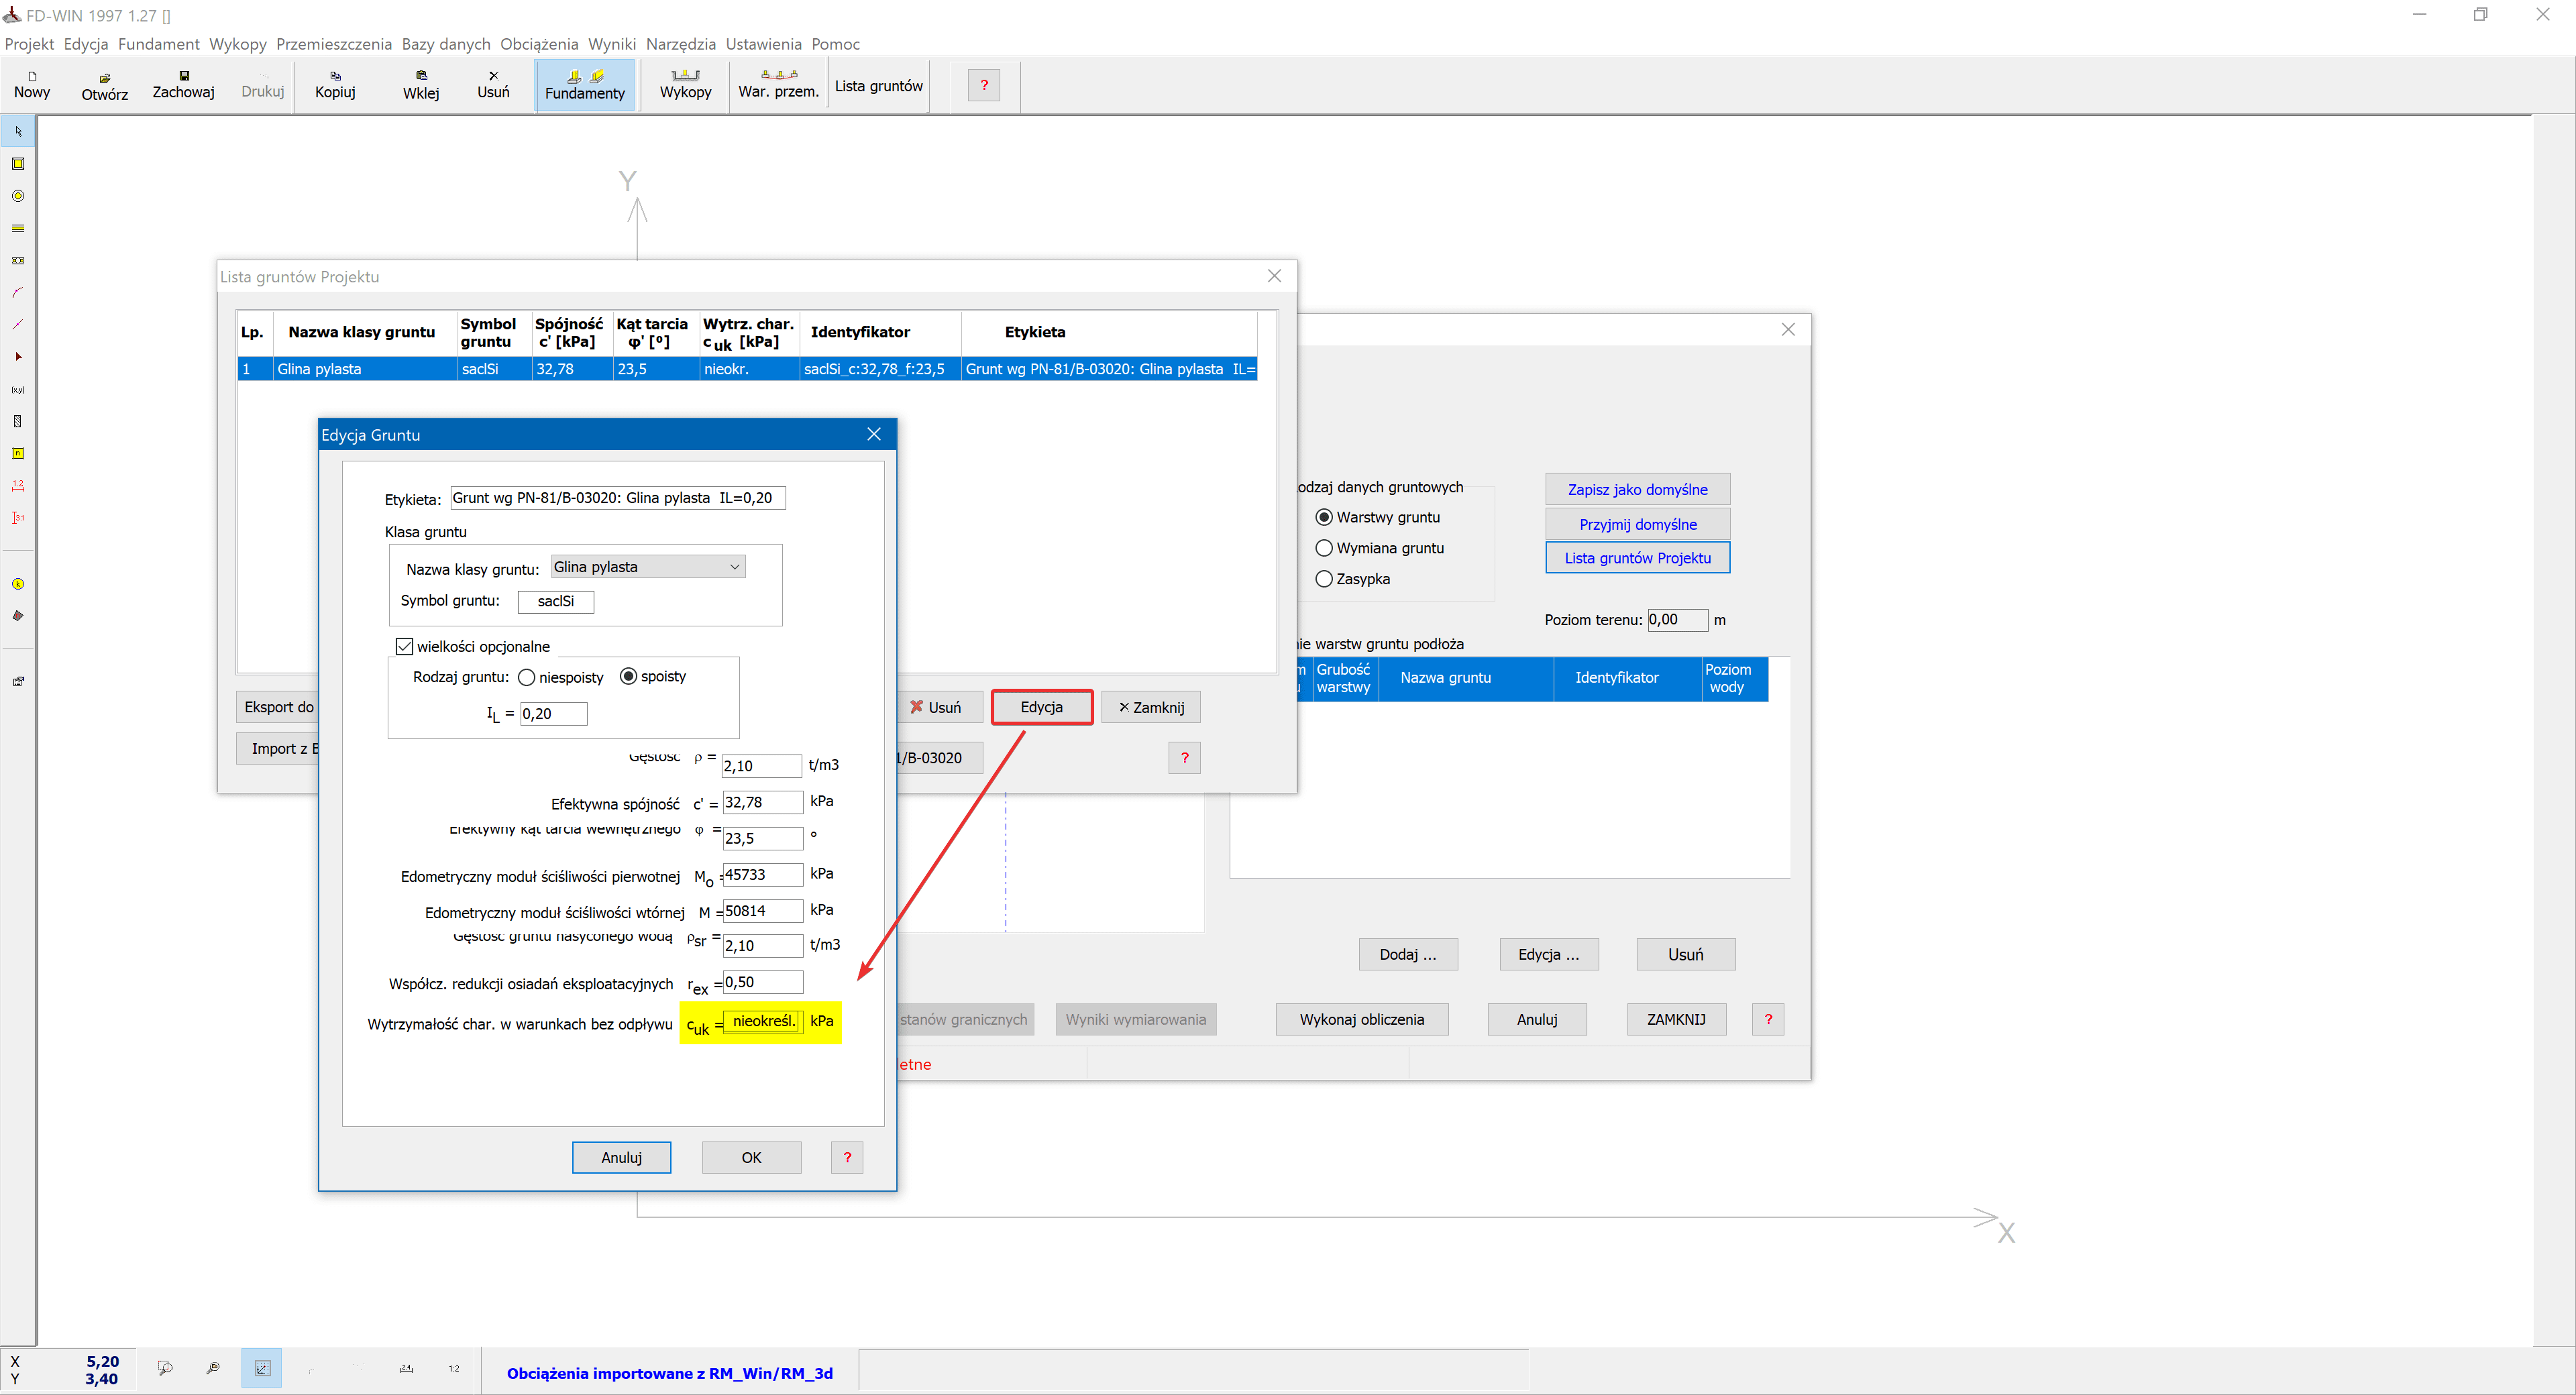Select the Warstwy gruntu radio option
The height and width of the screenshot is (1395, 2576).
pyautogui.click(x=1324, y=517)
